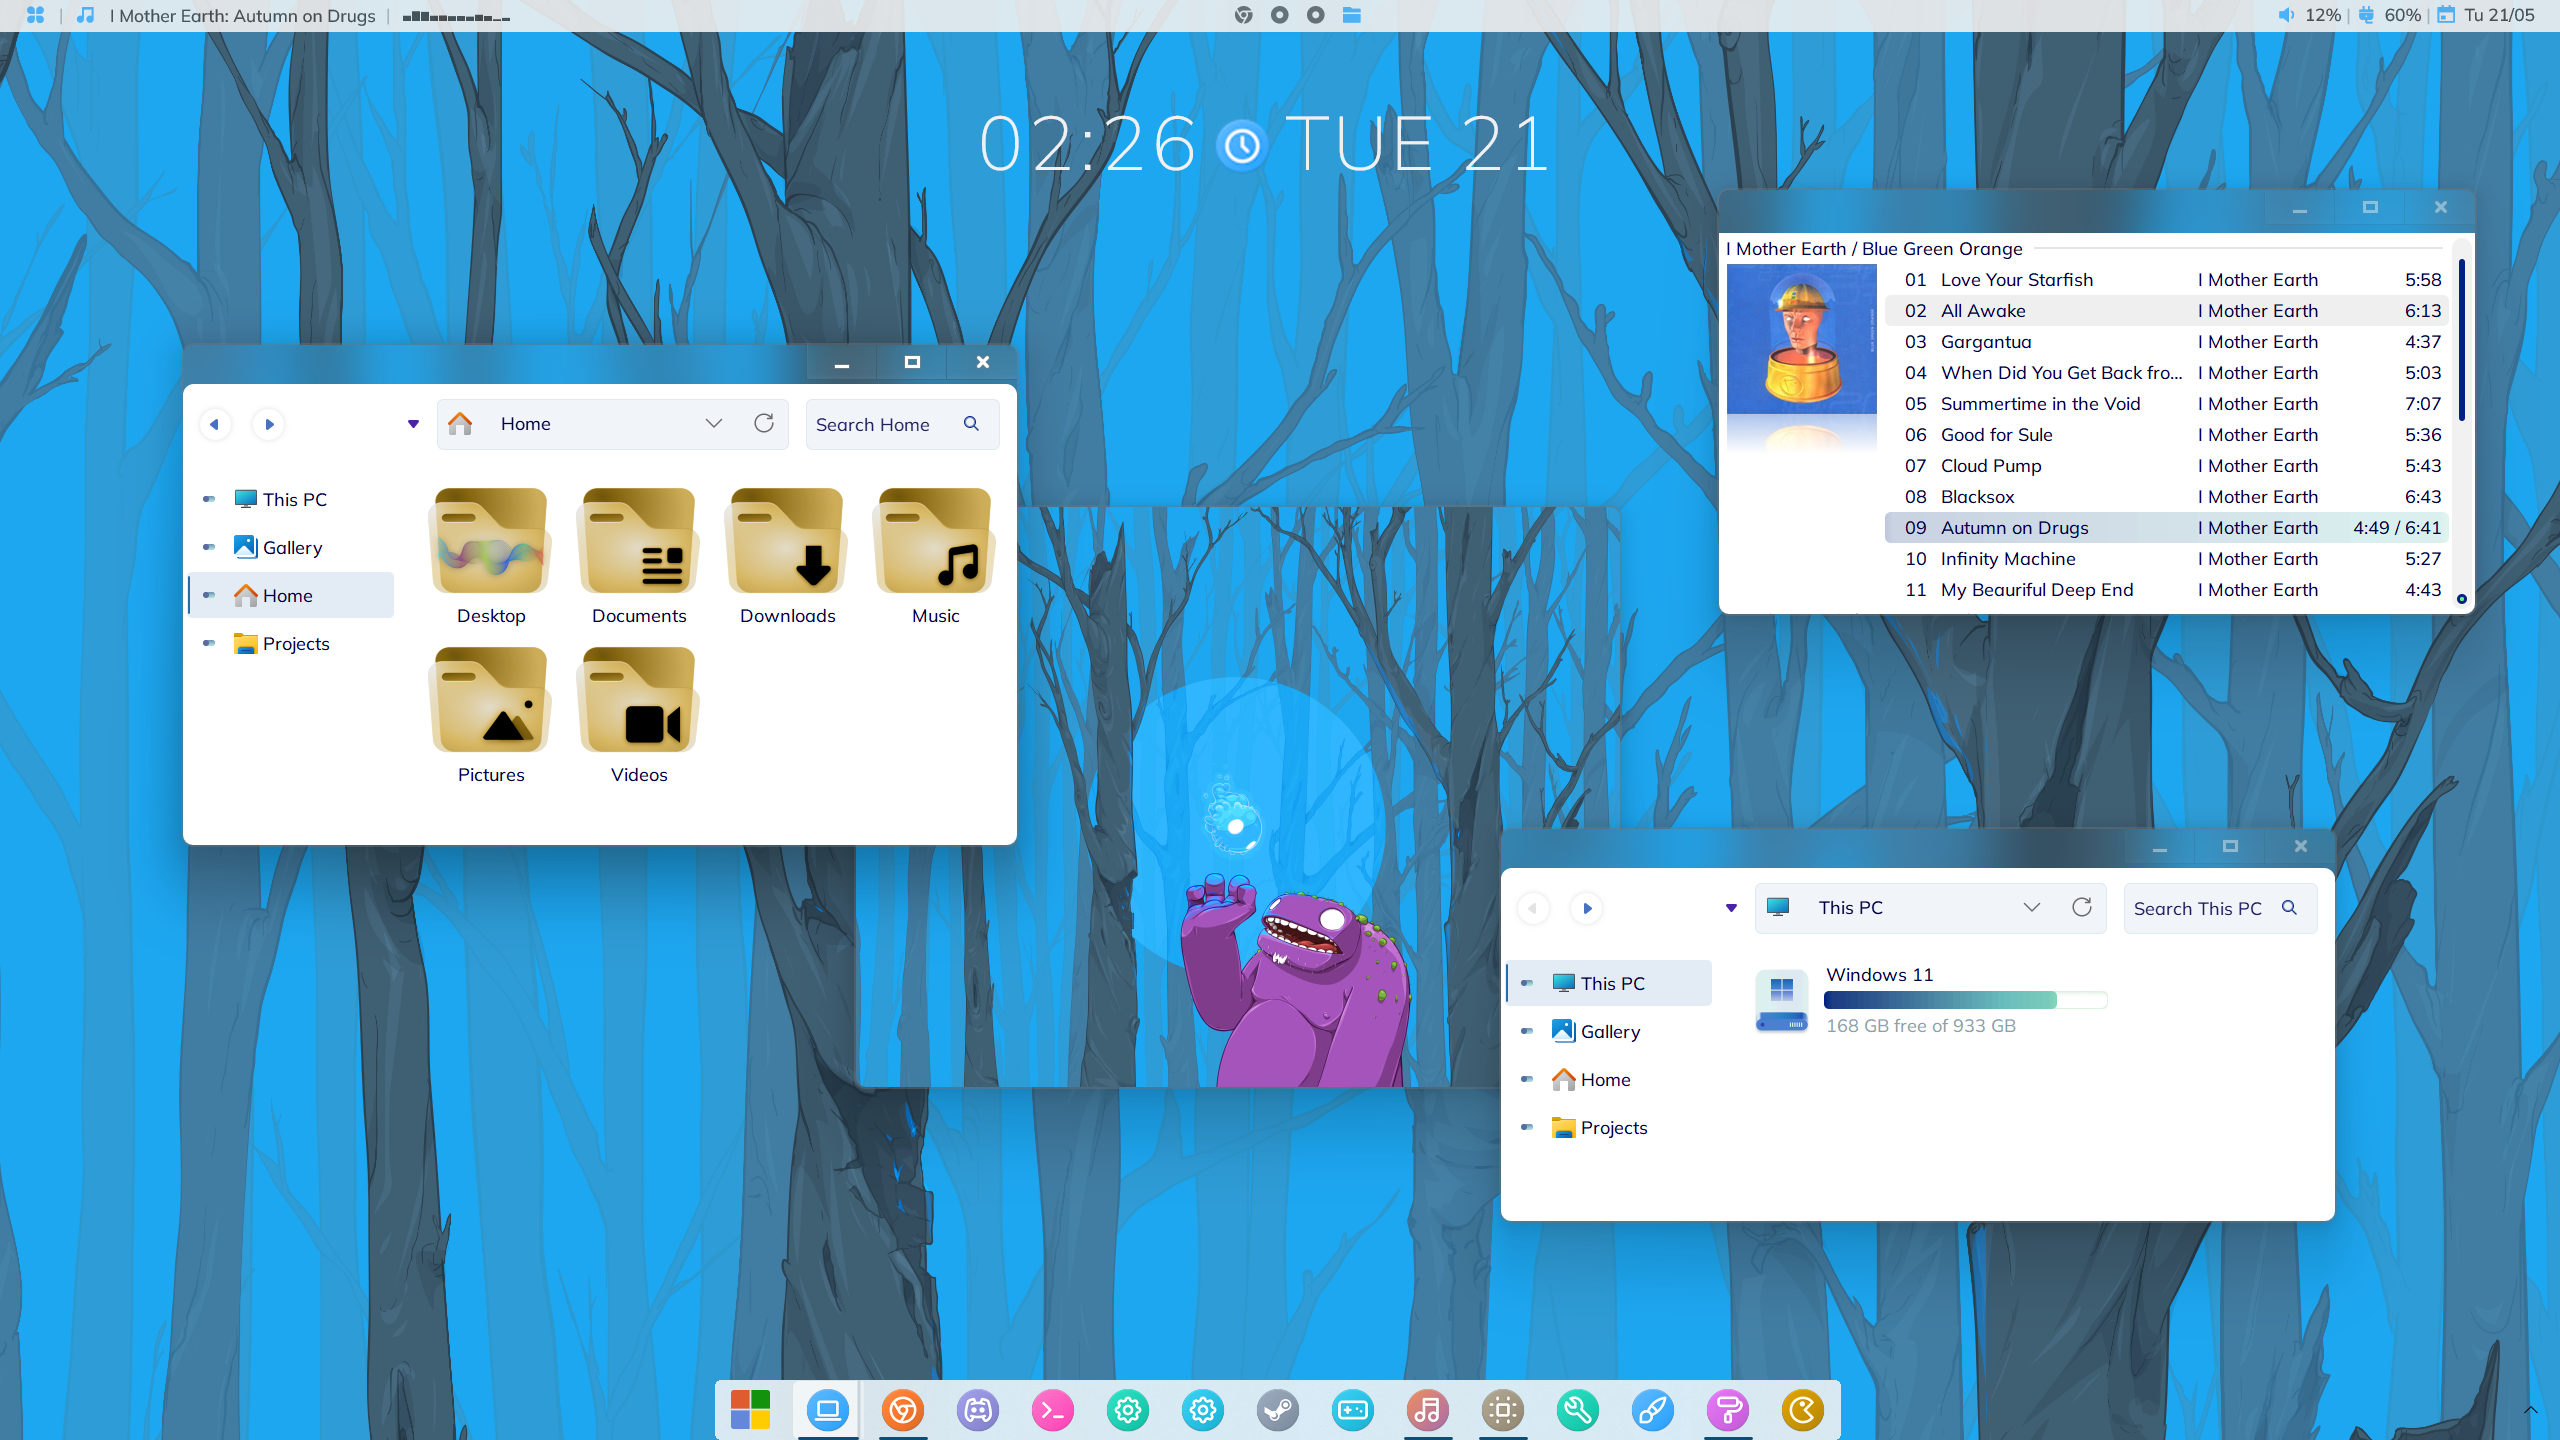
Task: Select Home in This PC sidebar
Action: (1604, 1080)
